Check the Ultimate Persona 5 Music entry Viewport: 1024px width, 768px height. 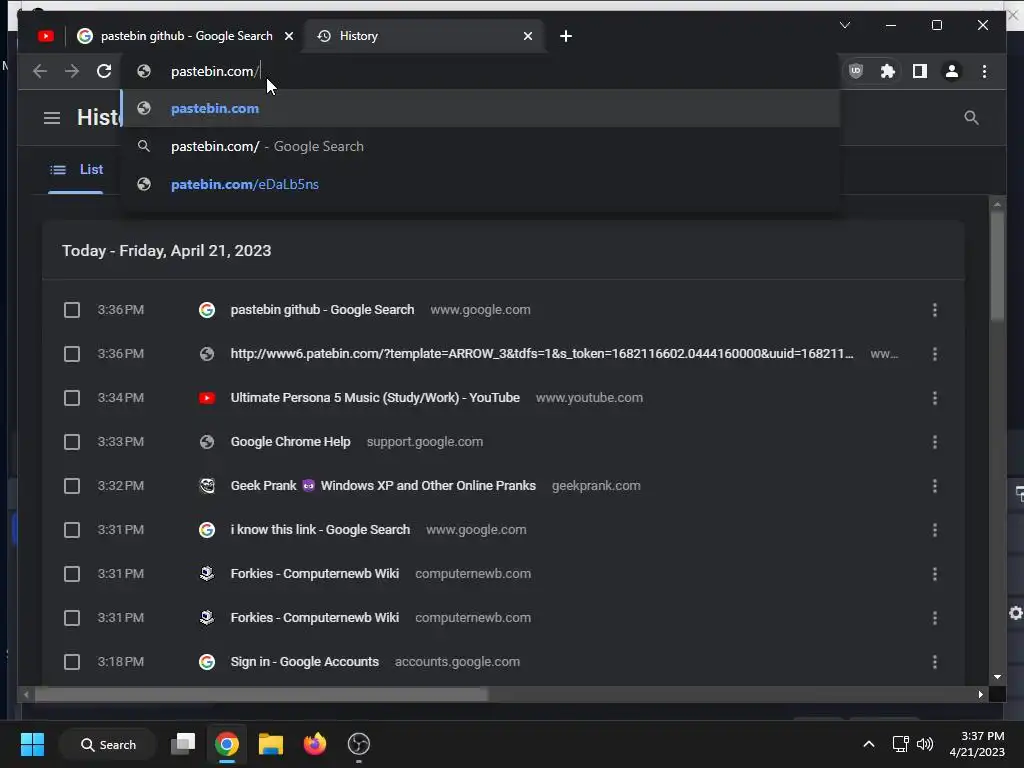[x=72, y=398]
